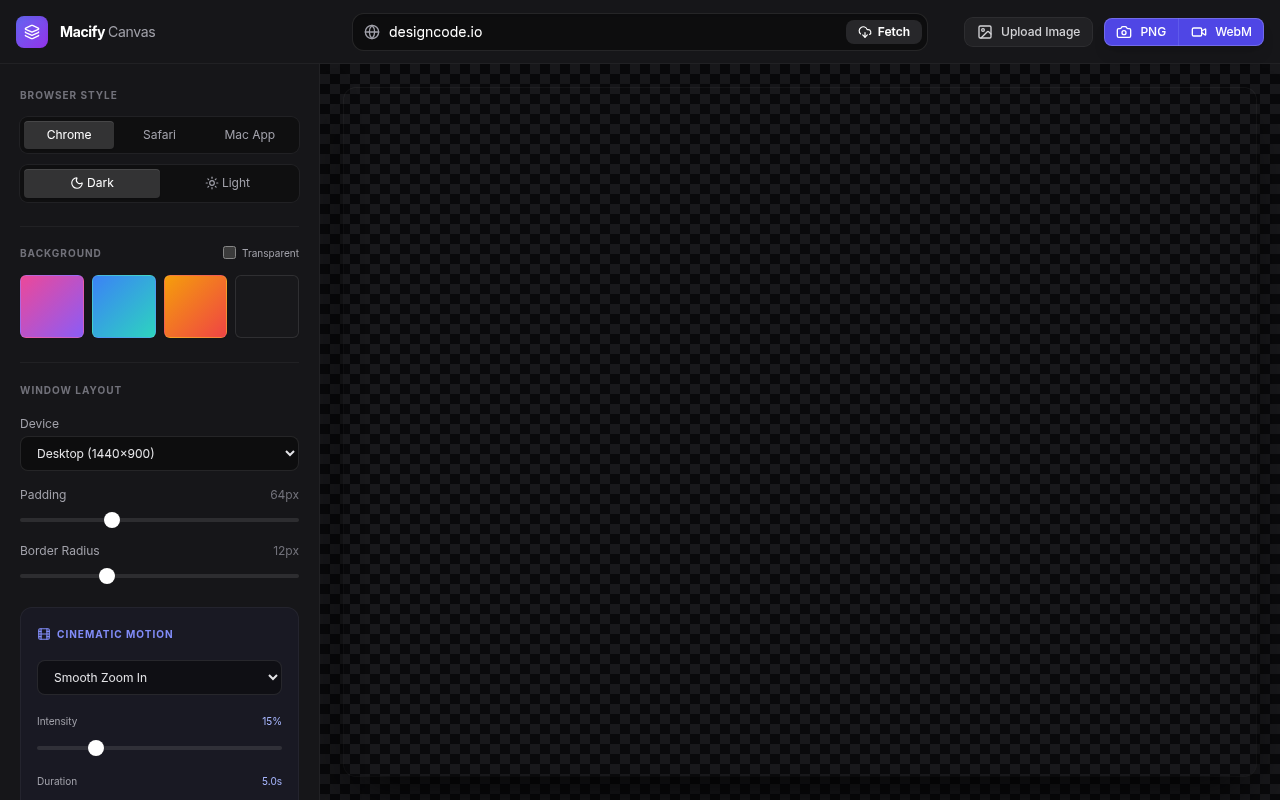Choose the pink-purple gradient background
1280x800 pixels.
point(52,306)
